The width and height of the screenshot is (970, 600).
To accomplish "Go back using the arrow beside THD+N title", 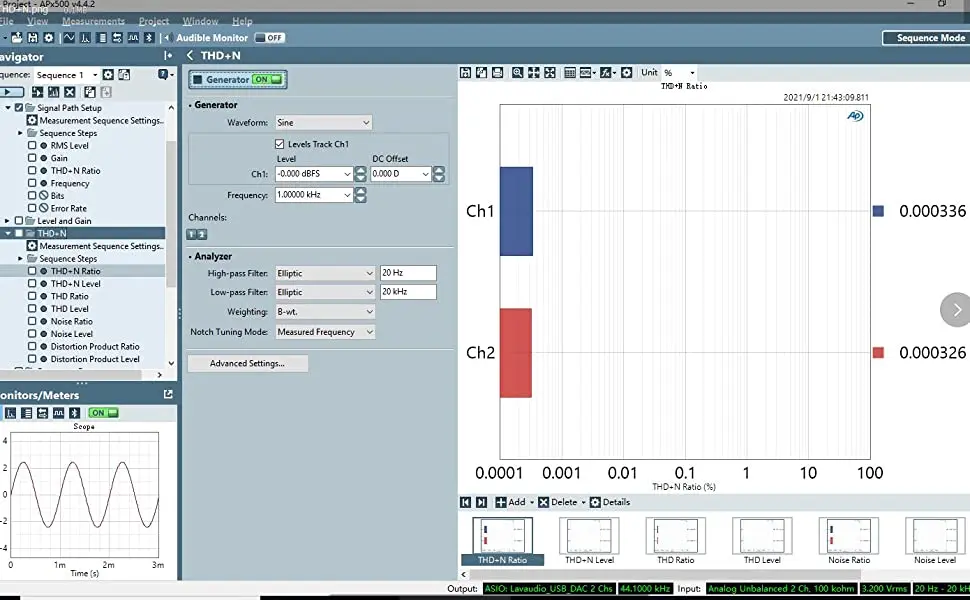I will tap(191, 56).
